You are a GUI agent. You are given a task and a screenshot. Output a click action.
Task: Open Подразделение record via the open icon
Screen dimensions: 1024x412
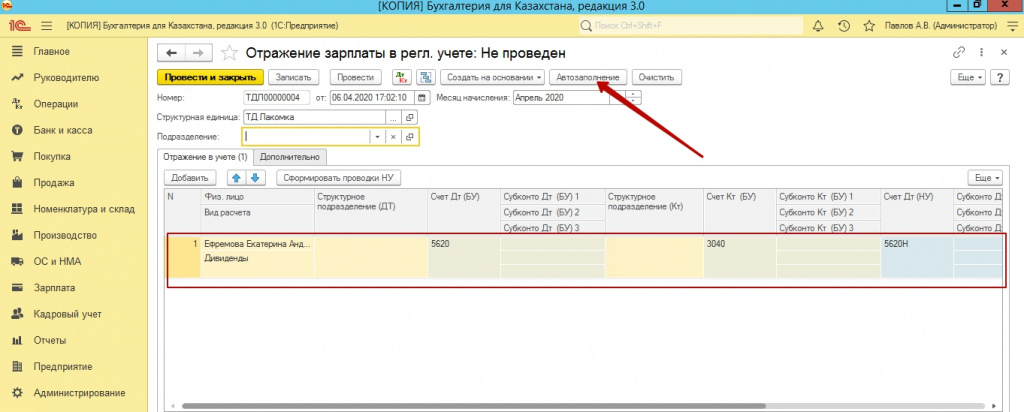(409, 137)
